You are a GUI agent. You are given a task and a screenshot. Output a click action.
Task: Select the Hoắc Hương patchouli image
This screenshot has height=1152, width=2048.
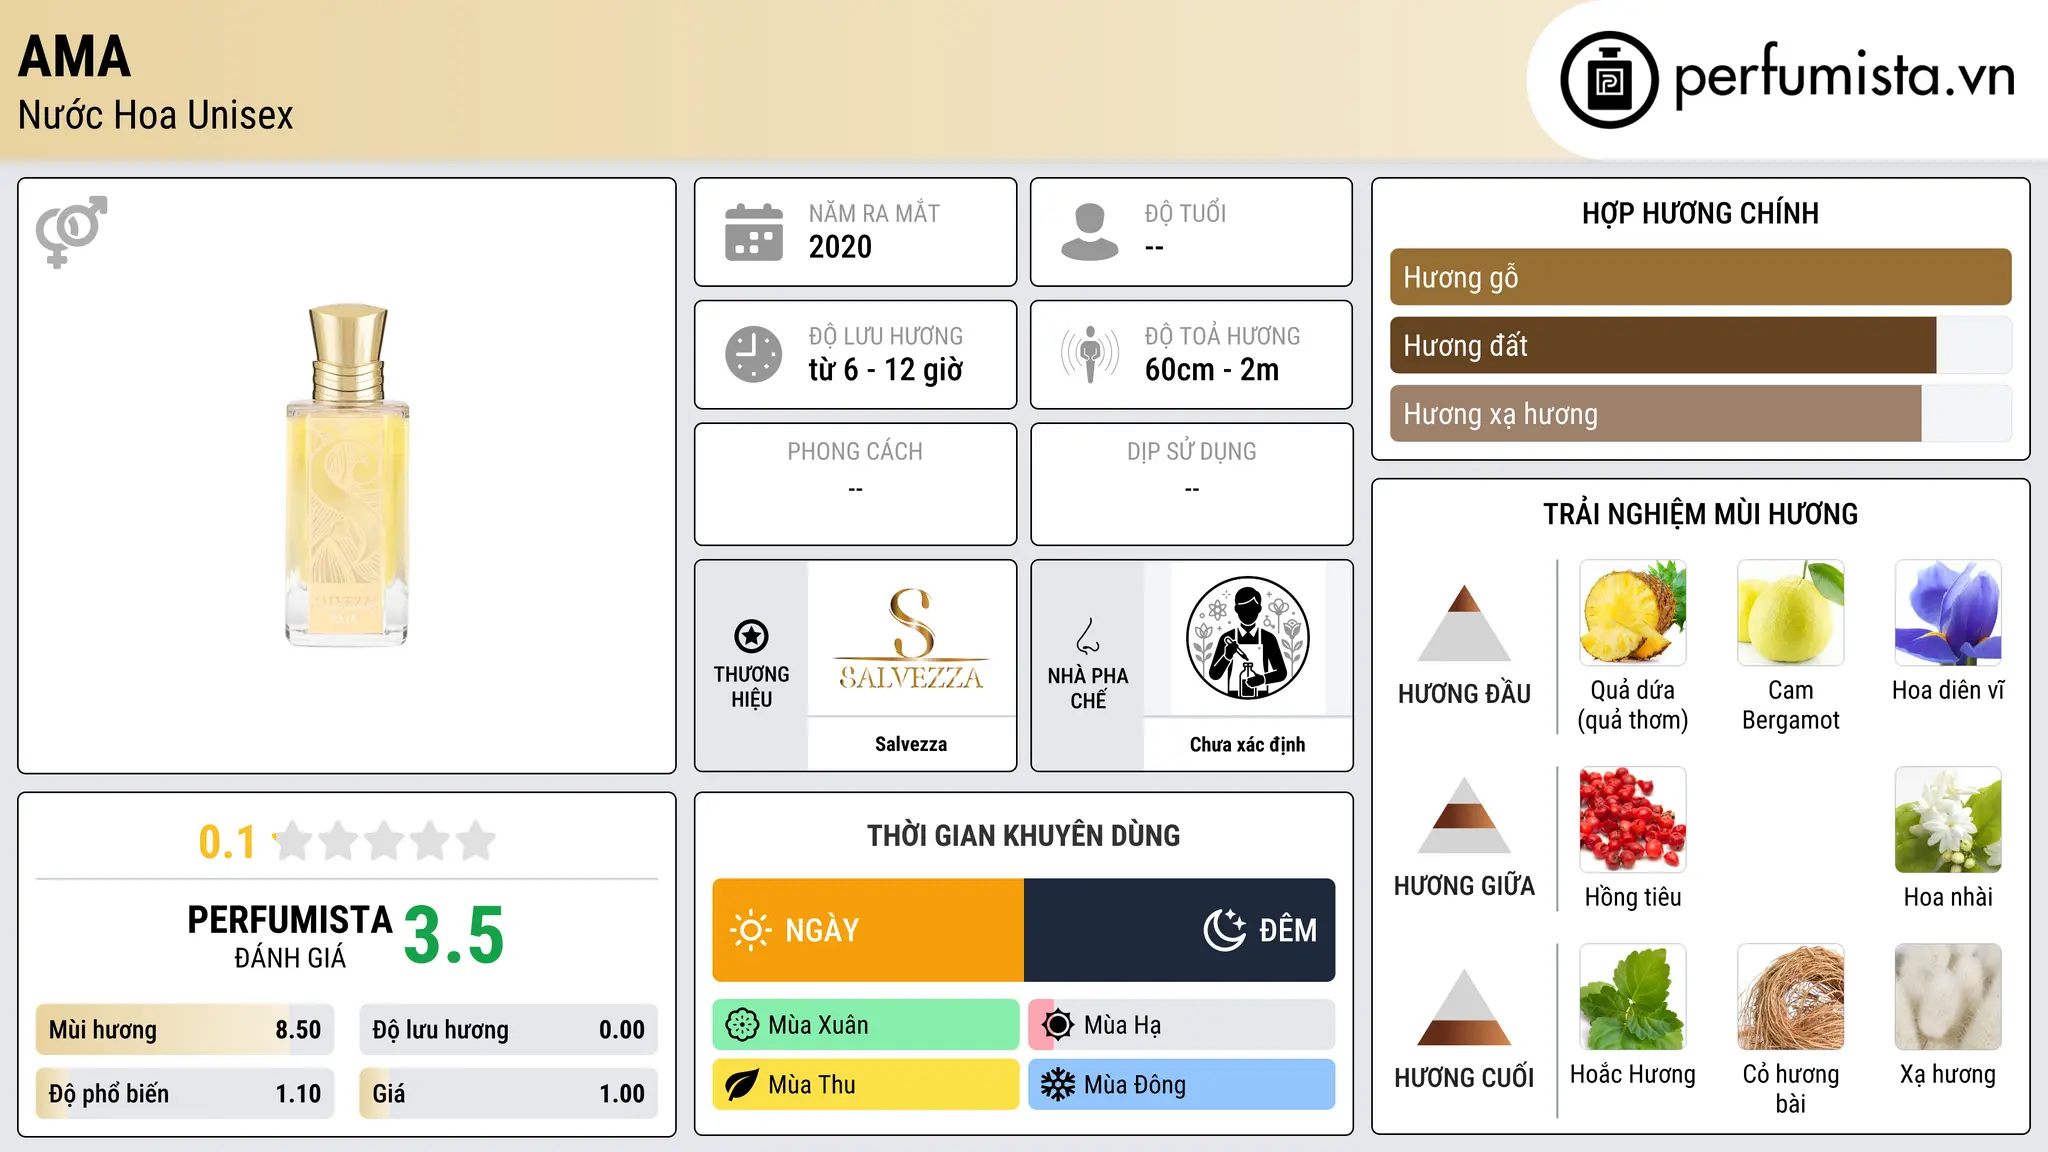[1633, 997]
